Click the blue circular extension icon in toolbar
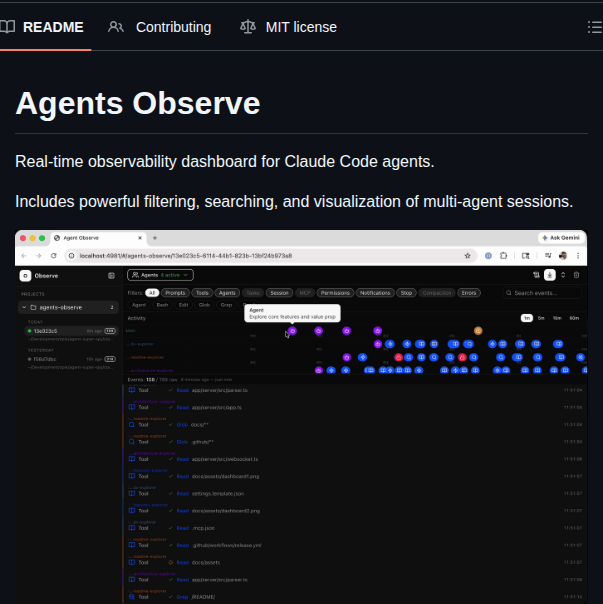 [488, 255]
